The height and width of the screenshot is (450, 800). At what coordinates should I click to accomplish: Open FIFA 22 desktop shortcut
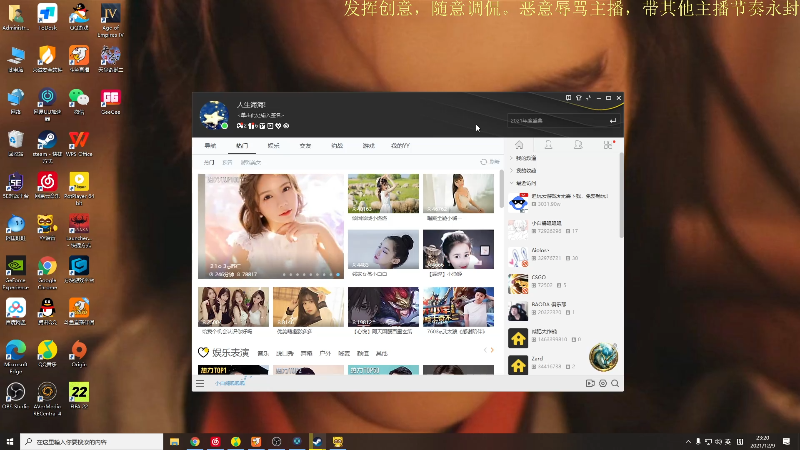coord(79,396)
